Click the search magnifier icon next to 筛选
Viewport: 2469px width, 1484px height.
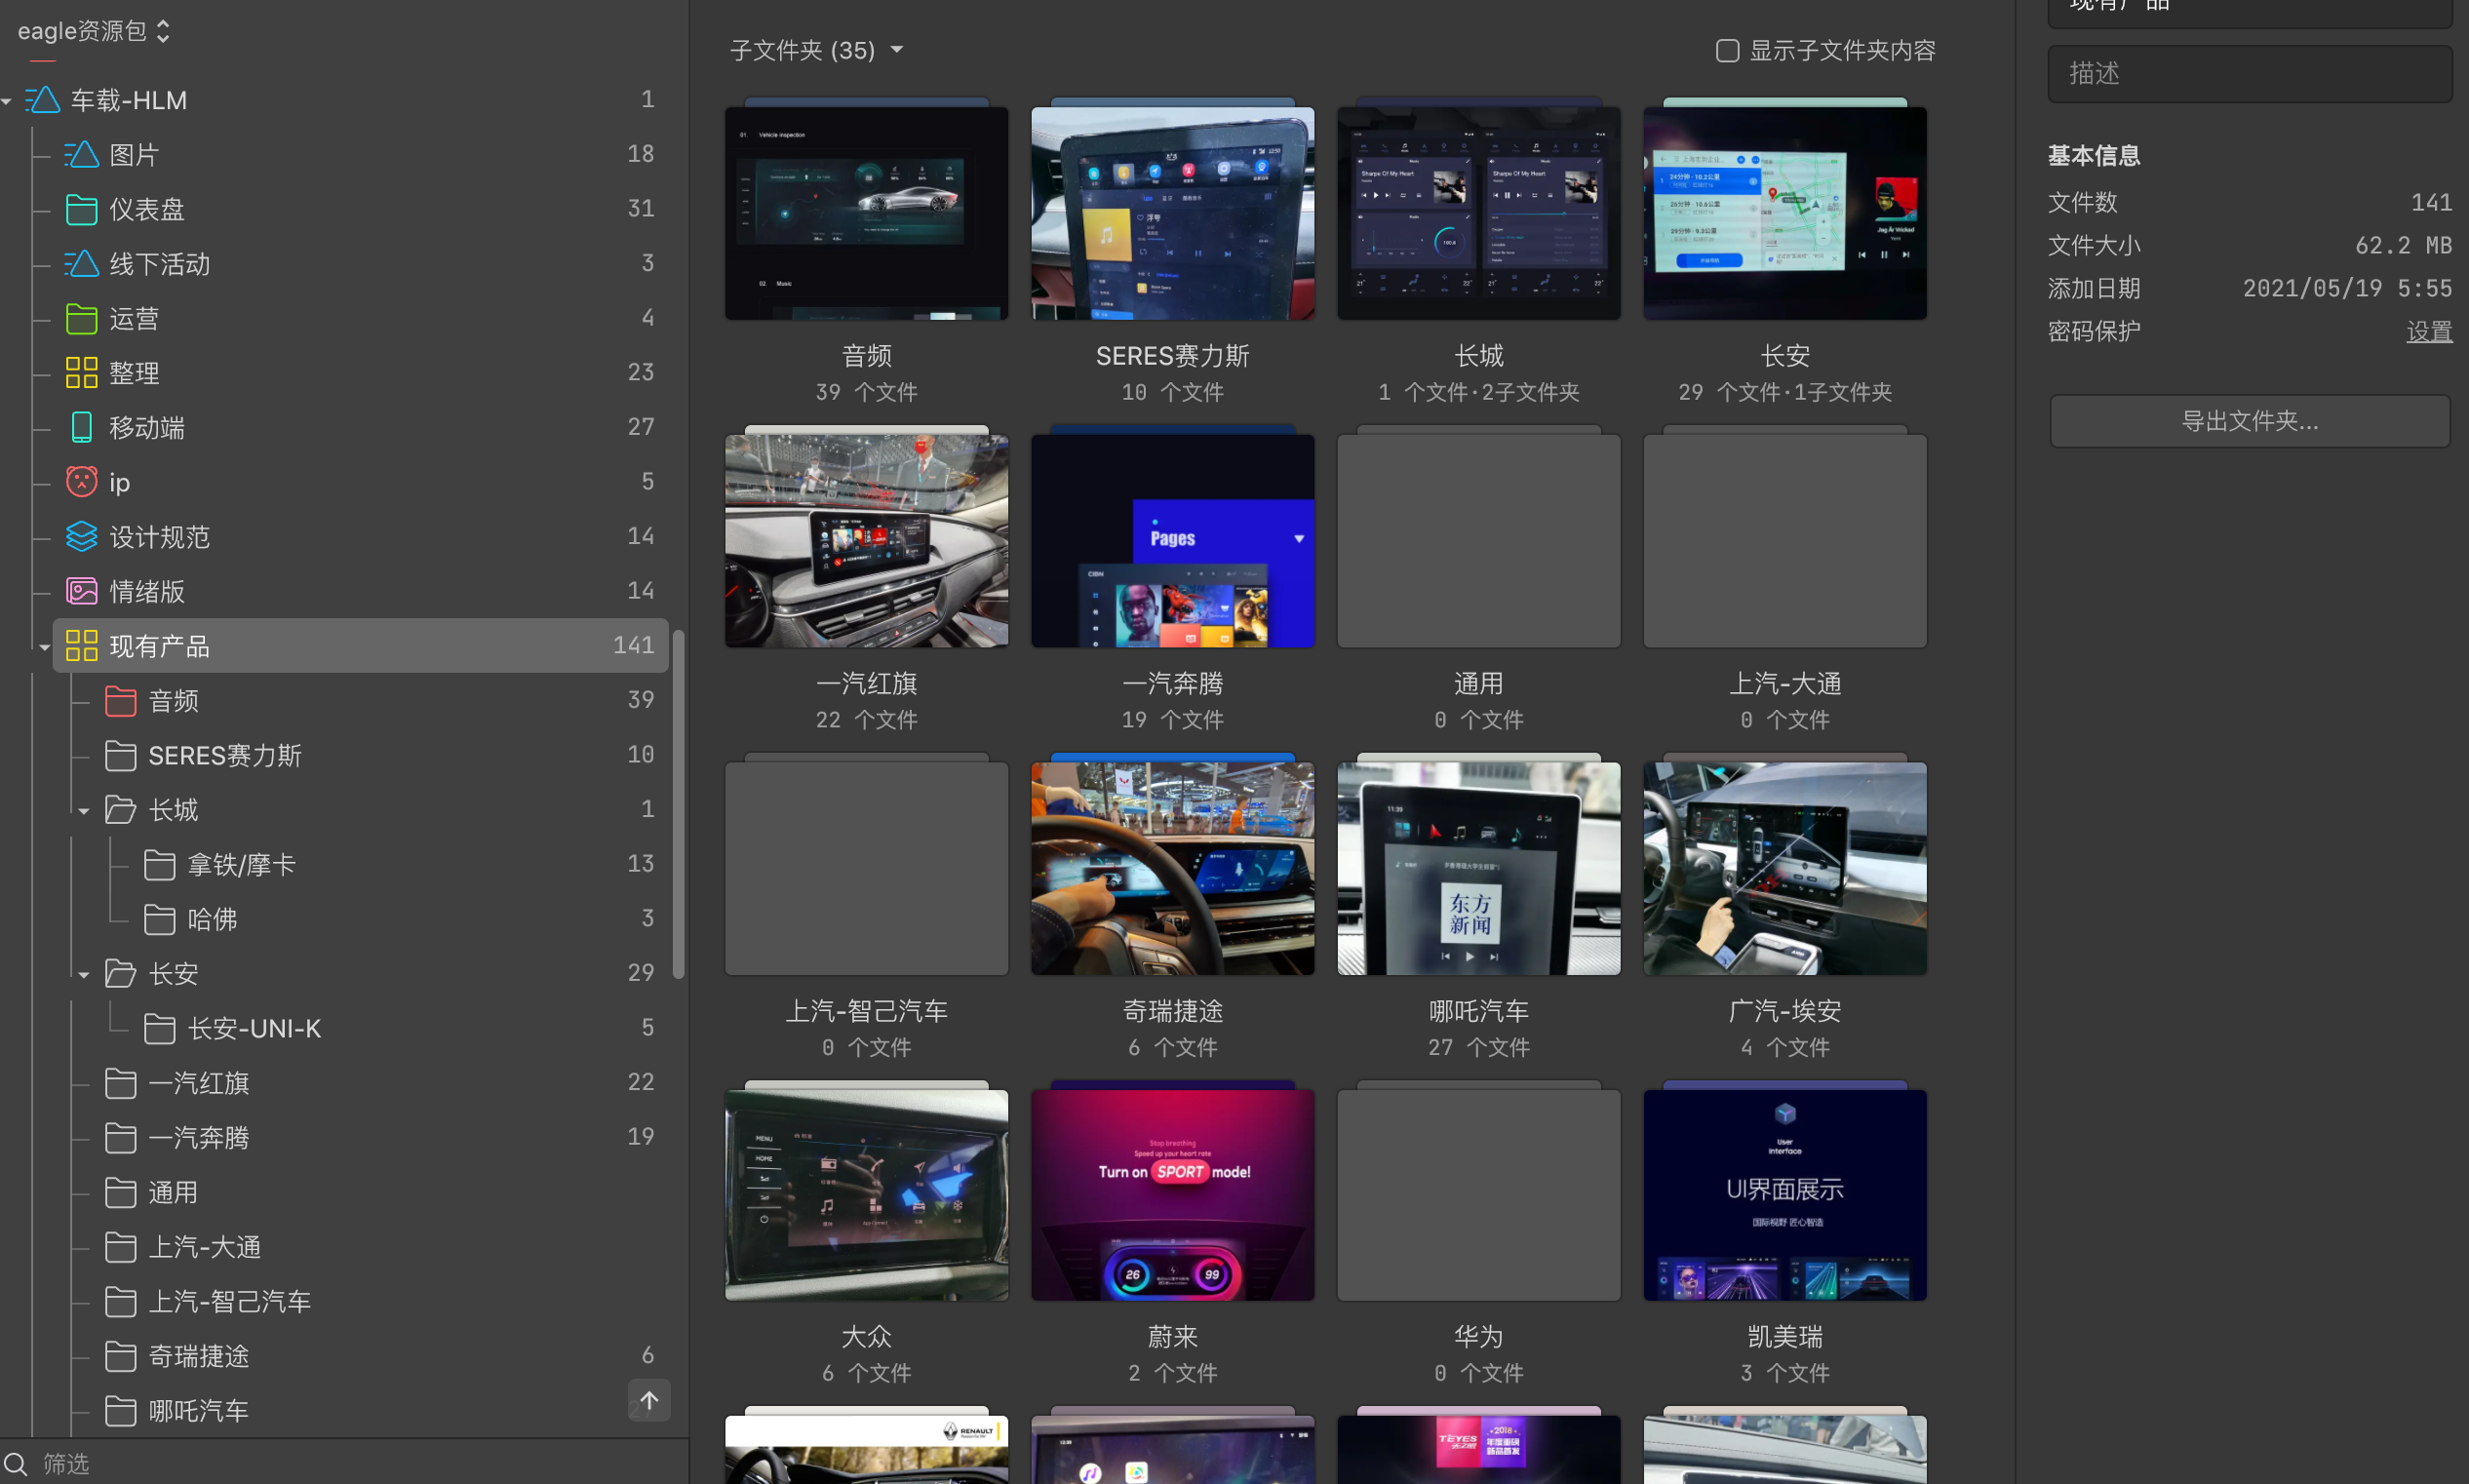[14, 1464]
